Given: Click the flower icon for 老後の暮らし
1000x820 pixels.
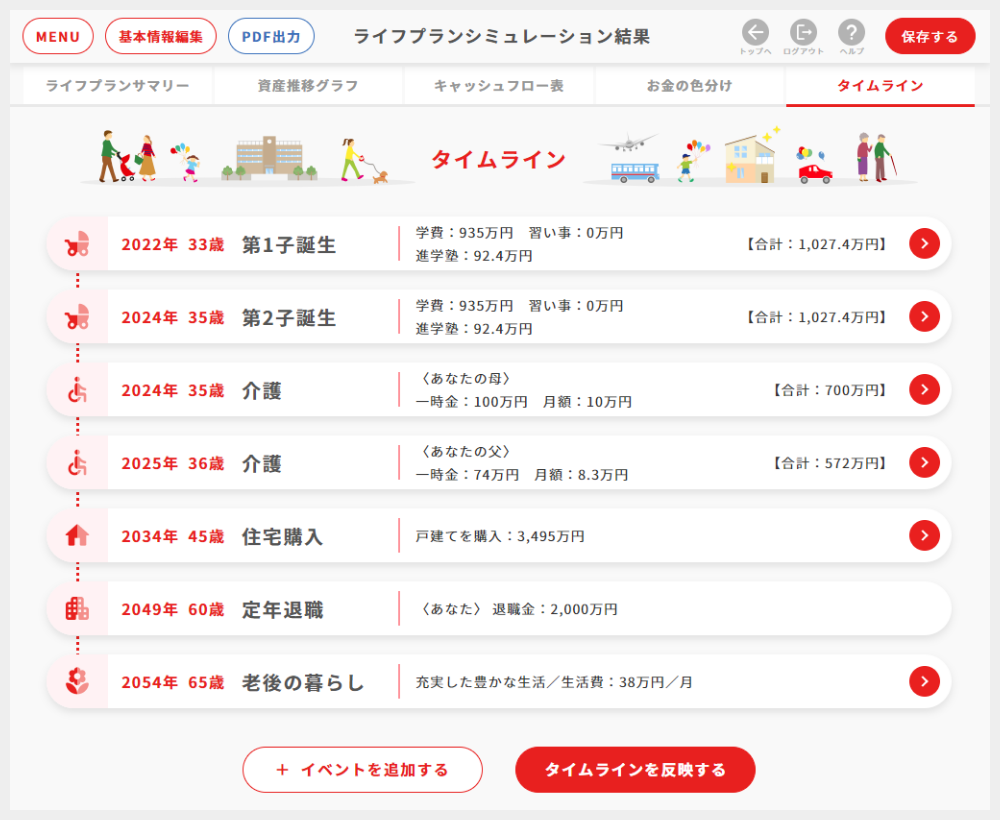Looking at the screenshot, I should pyautogui.click(x=77, y=682).
